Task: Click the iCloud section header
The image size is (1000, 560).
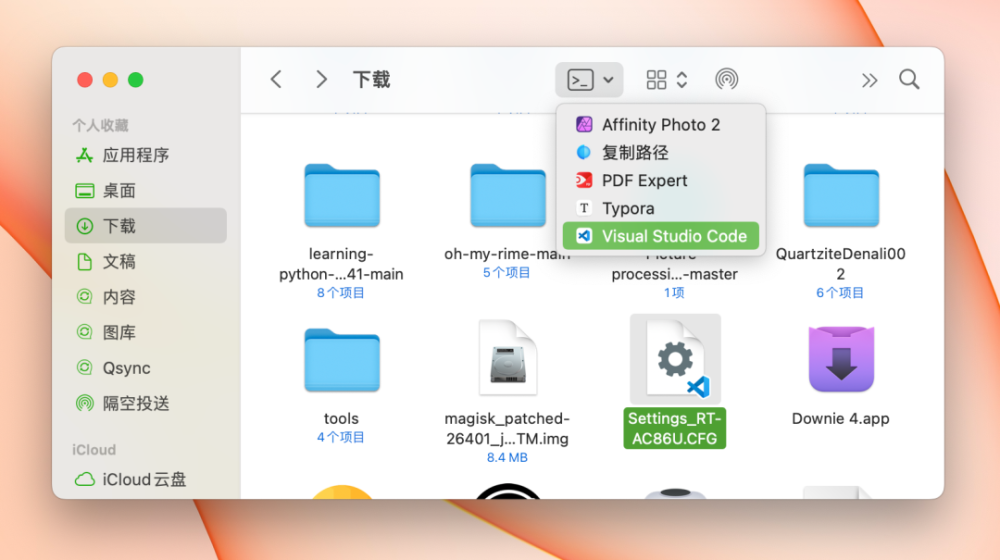Action: pos(94,450)
